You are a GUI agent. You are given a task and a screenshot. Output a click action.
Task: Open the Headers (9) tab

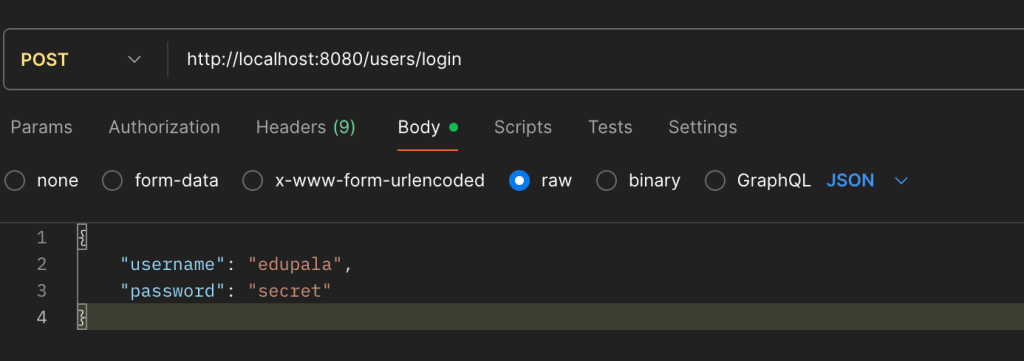(x=306, y=127)
